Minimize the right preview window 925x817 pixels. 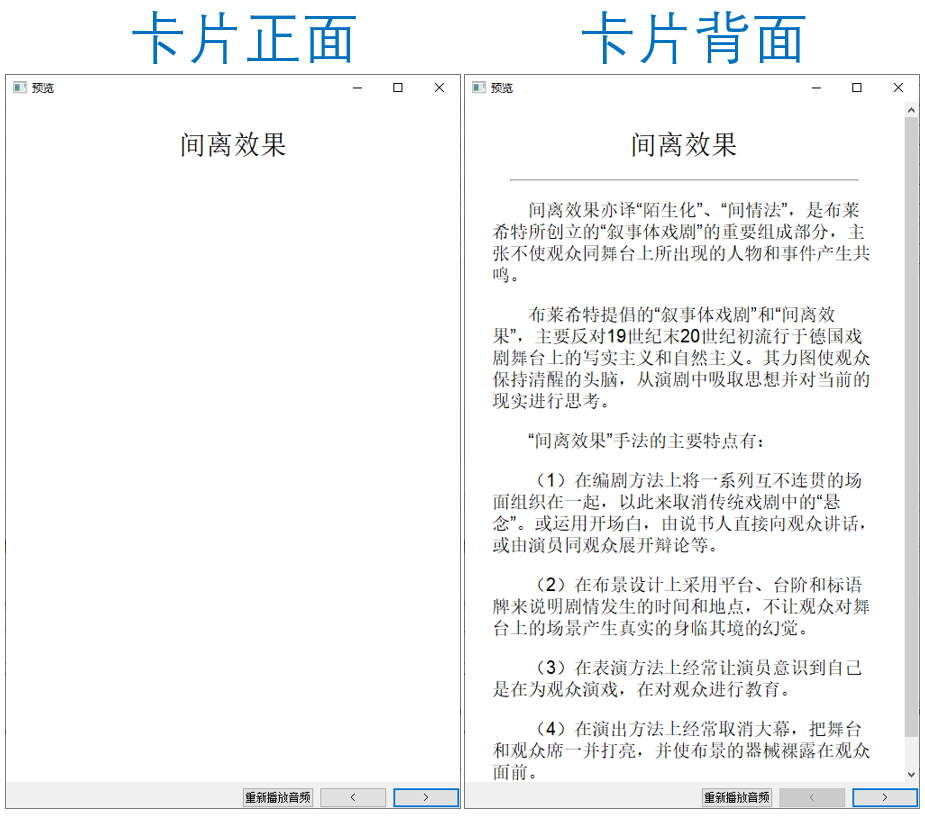(816, 88)
